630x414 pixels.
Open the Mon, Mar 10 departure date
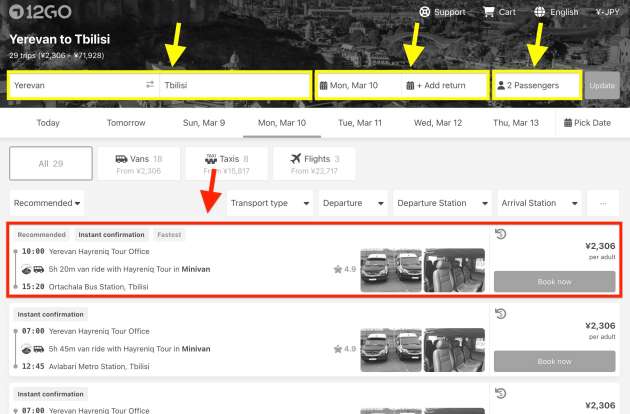358,85
